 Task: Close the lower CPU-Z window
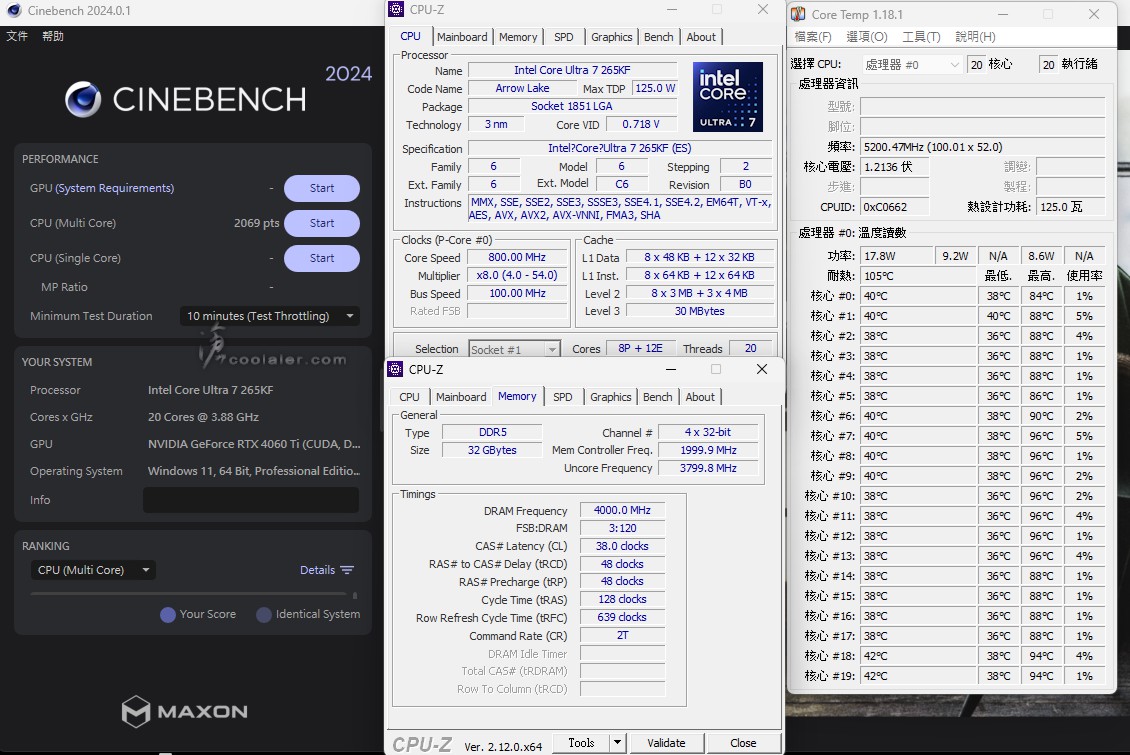point(762,369)
